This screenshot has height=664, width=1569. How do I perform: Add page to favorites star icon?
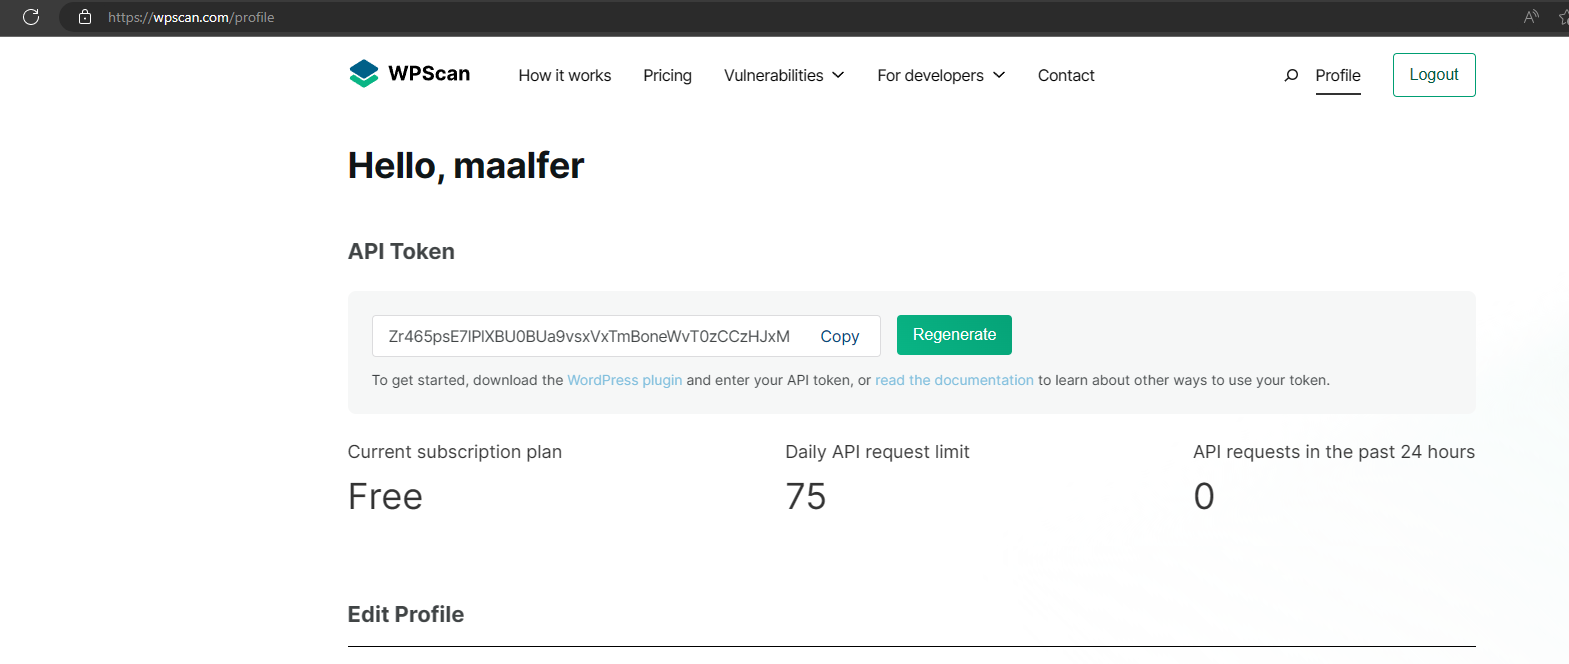click(x=1564, y=17)
